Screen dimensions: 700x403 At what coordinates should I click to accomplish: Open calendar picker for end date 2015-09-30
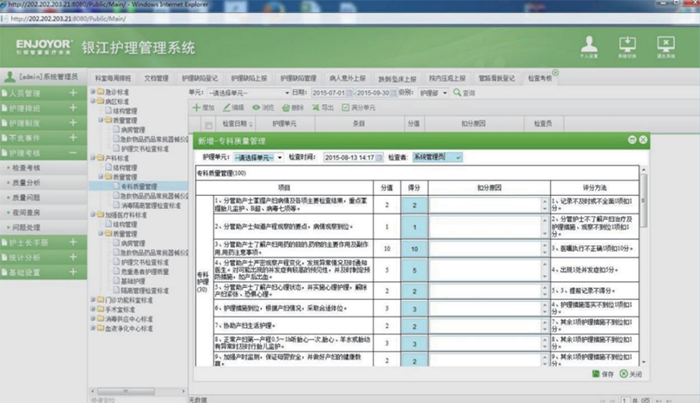click(394, 93)
